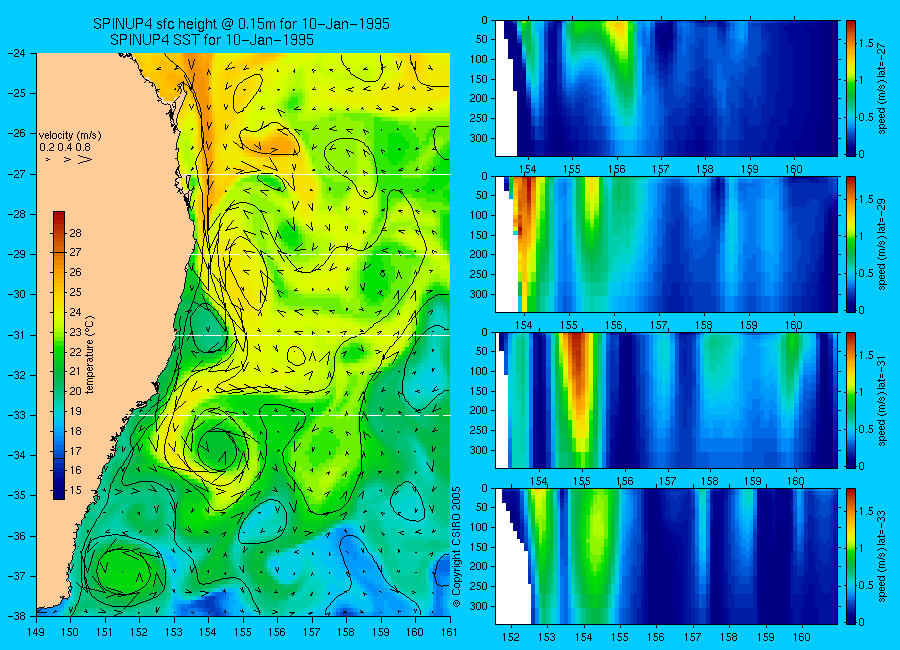Select latitude label "-31" on the map axis
The image size is (900, 650).
[18, 334]
